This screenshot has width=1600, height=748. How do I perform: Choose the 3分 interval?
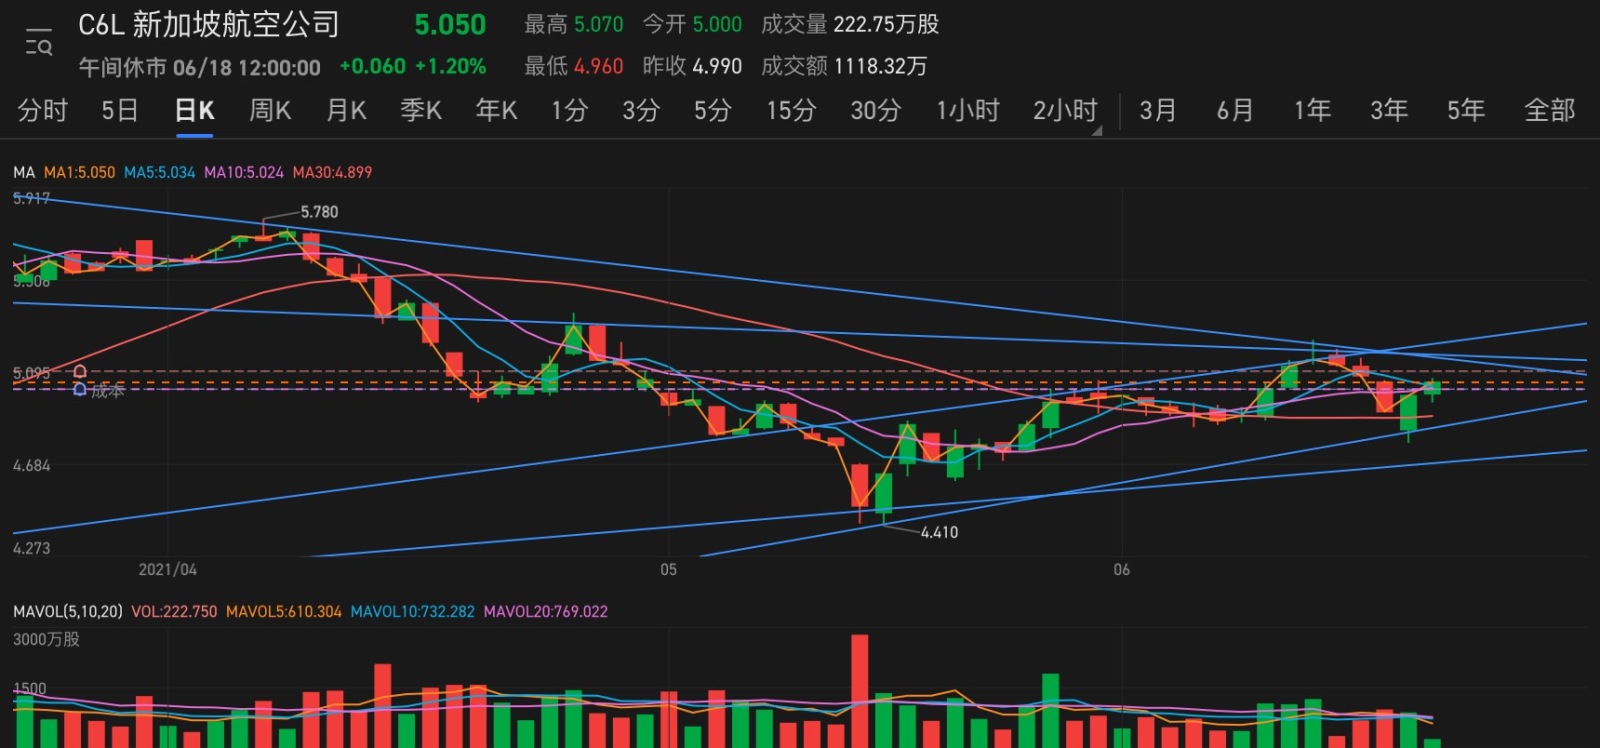click(641, 110)
